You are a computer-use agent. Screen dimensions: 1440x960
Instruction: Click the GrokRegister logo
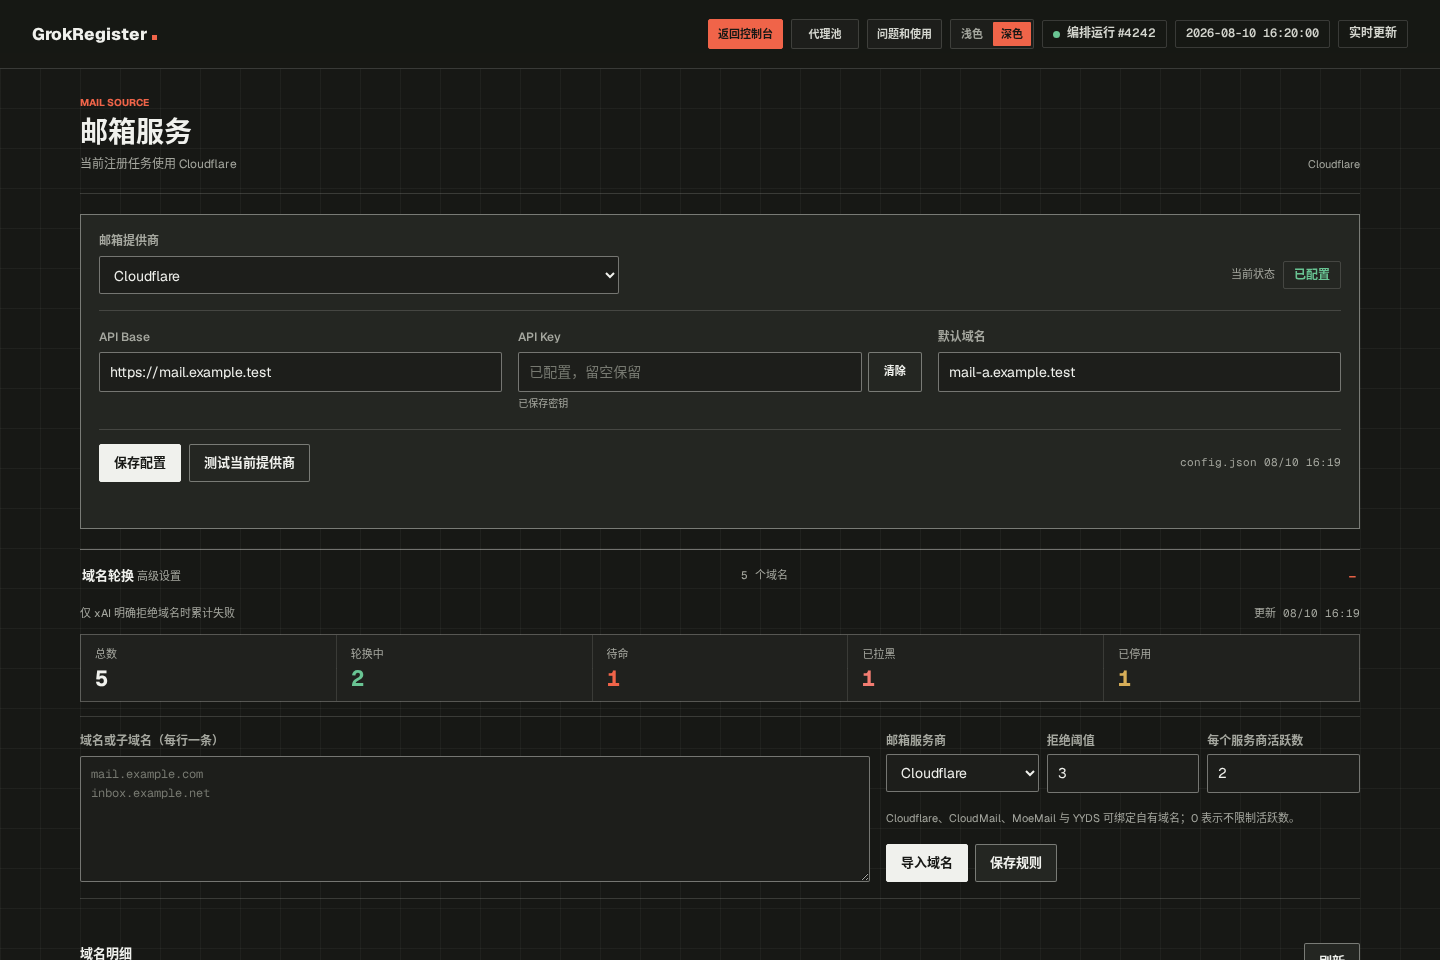tap(94, 34)
